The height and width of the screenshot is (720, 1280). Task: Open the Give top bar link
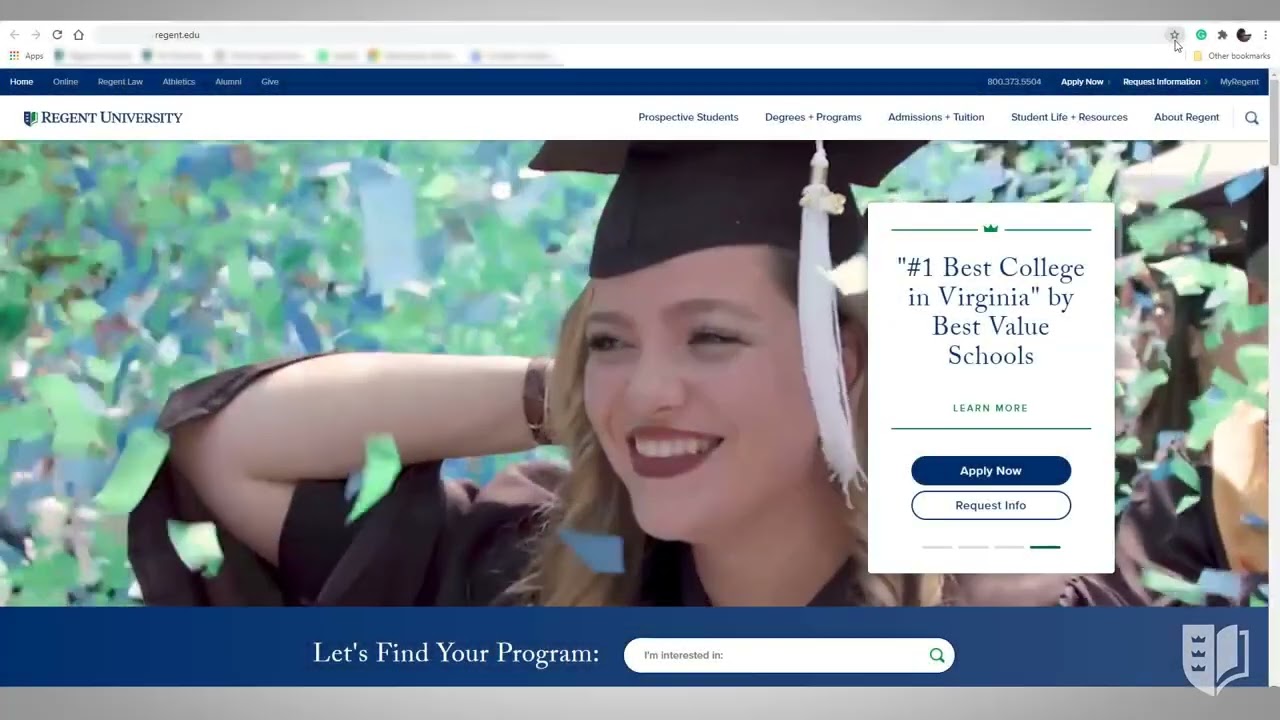tap(270, 82)
